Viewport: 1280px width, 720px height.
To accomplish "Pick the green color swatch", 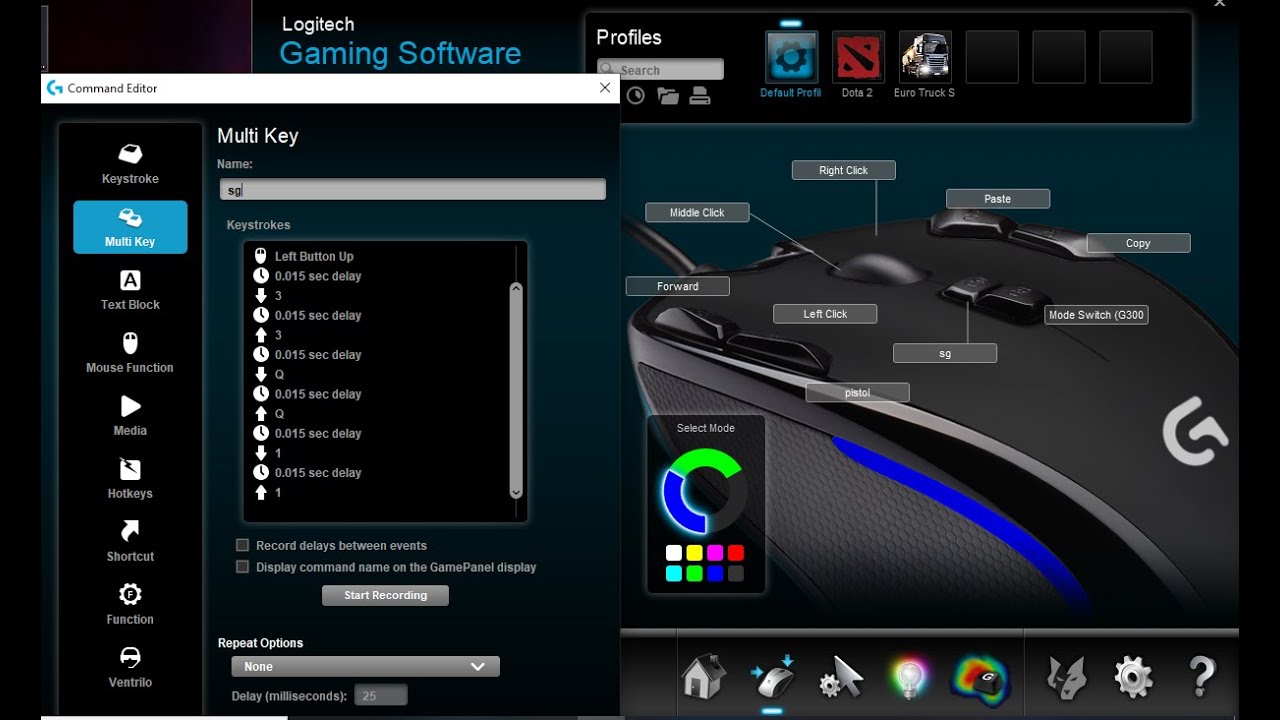I will pos(694,573).
